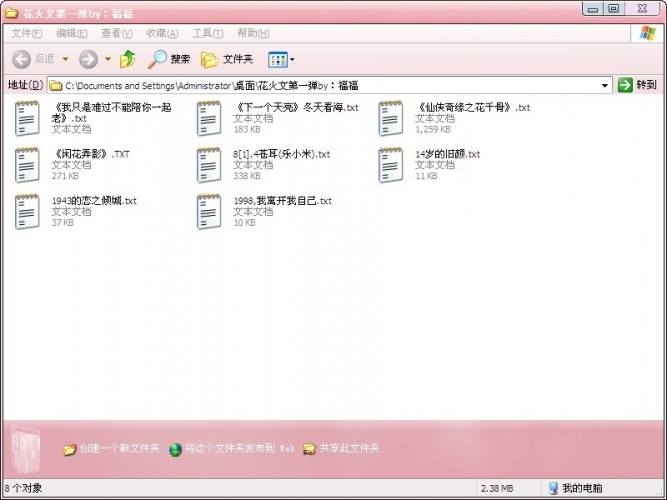
Task: Open the 文件(F) menu
Action: 28,33
